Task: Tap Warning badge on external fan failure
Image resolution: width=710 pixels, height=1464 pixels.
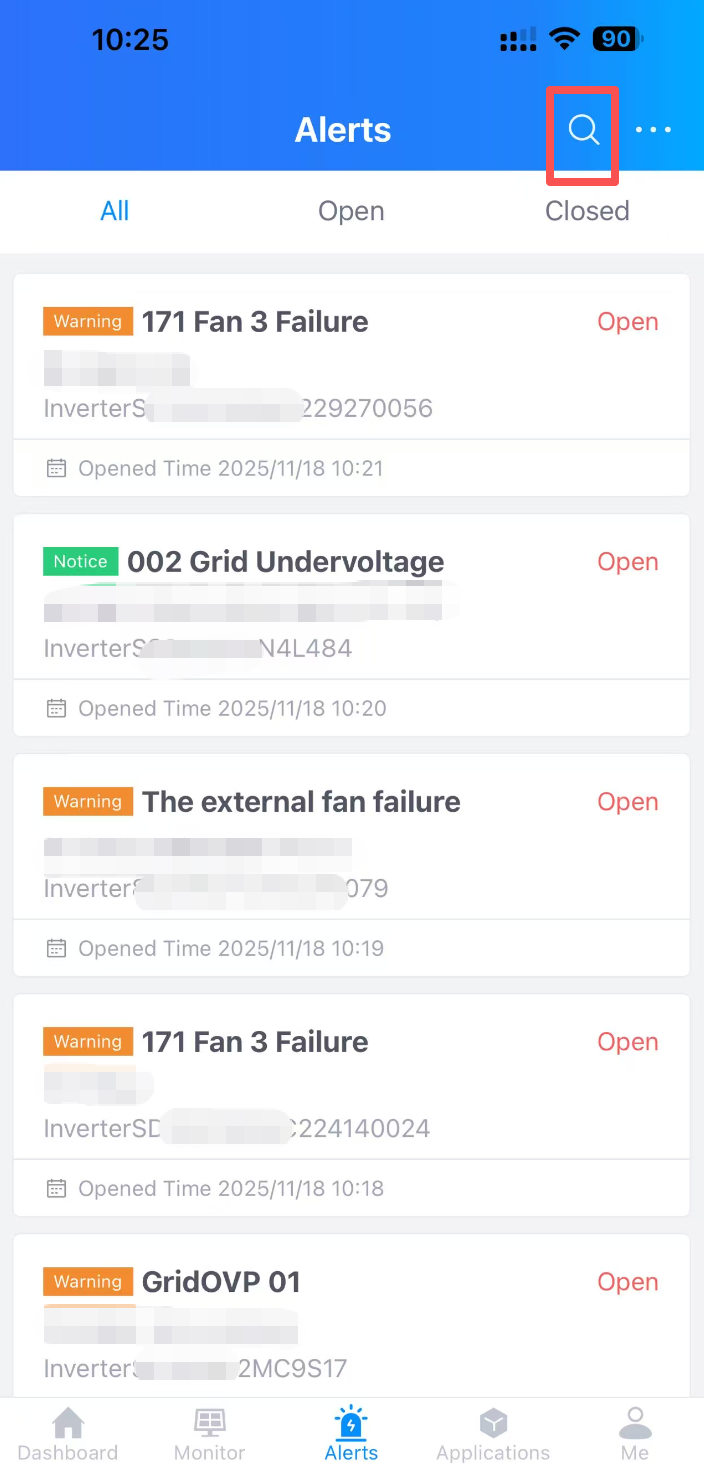Action: (88, 802)
